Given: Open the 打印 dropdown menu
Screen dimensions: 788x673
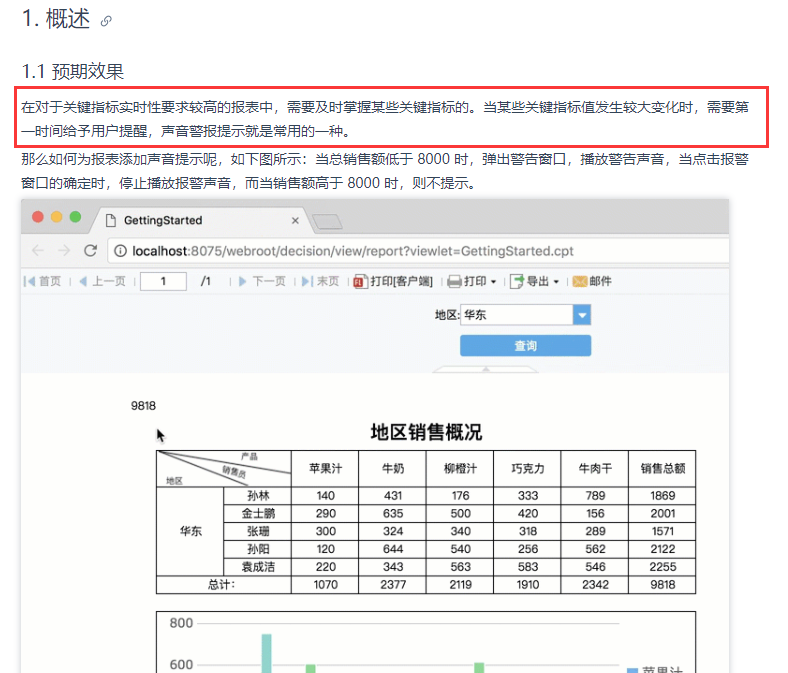Looking at the screenshot, I should click(x=471, y=281).
